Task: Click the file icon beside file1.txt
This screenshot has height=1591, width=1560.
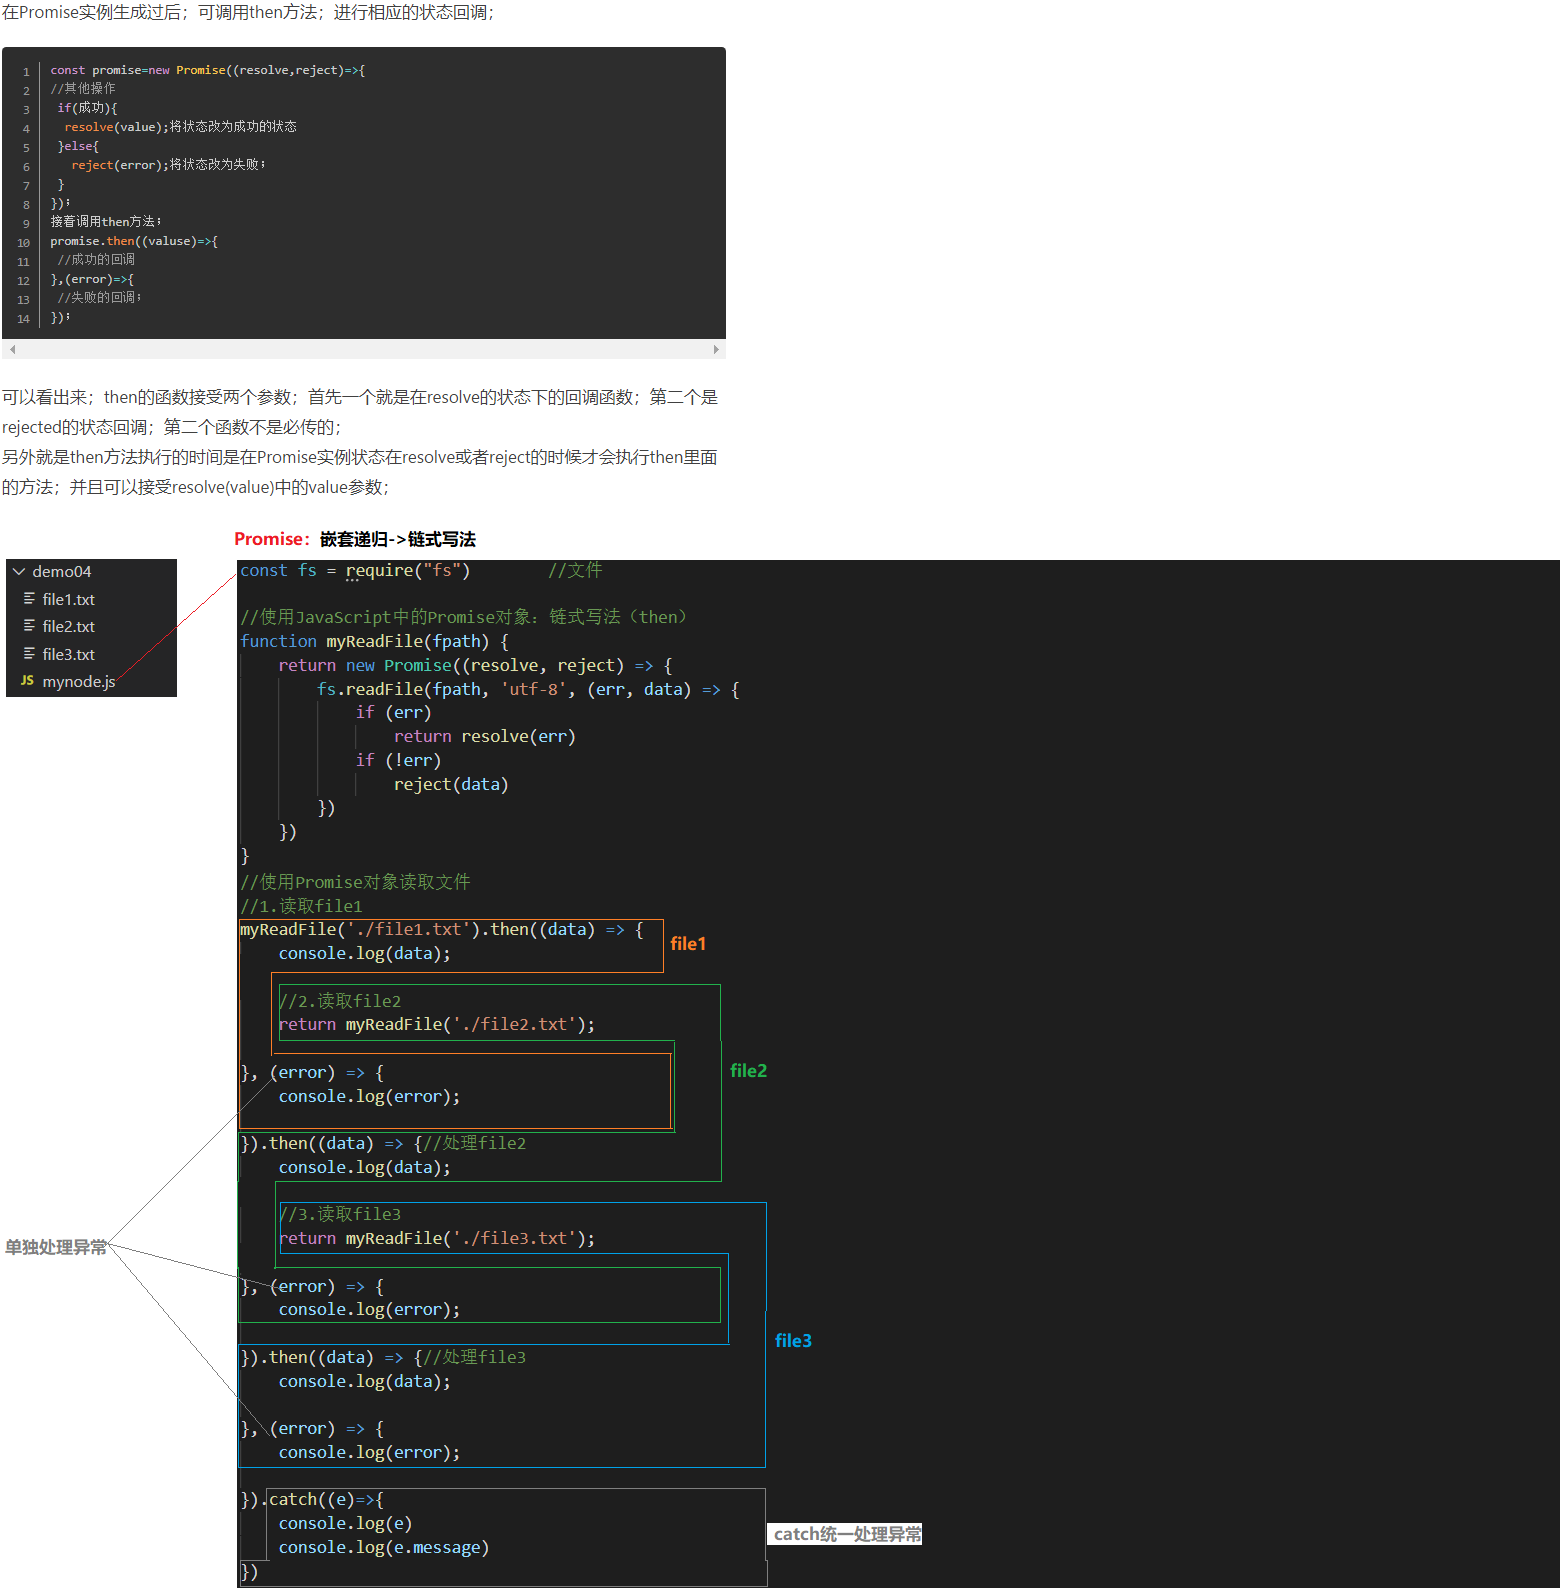Action: click(29, 599)
